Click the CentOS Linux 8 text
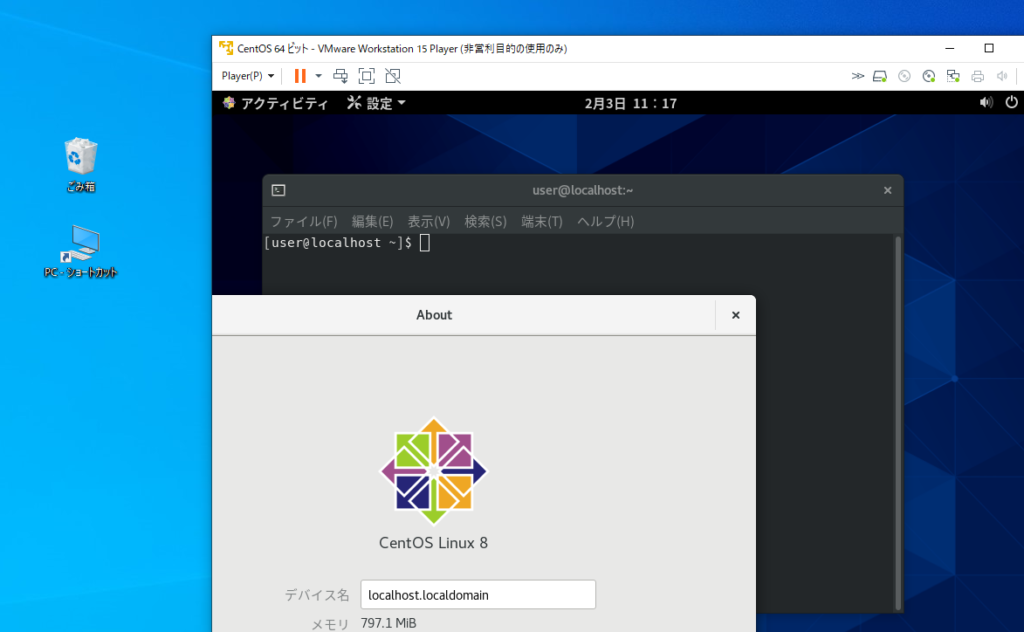The height and width of the screenshot is (632, 1024). pos(434,543)
